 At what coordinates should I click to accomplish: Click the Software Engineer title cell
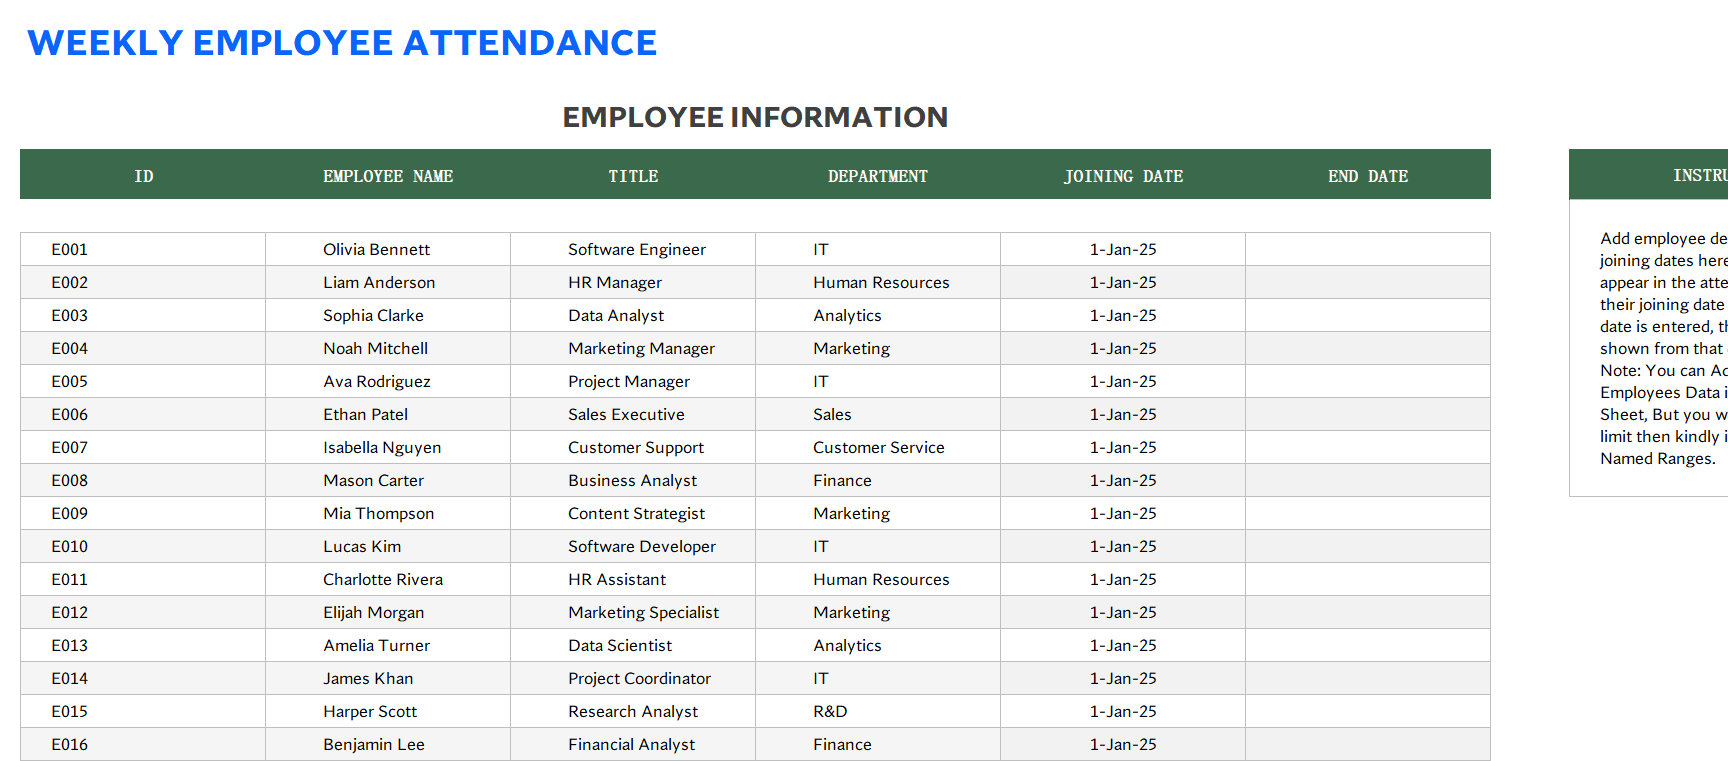point(633,249)
